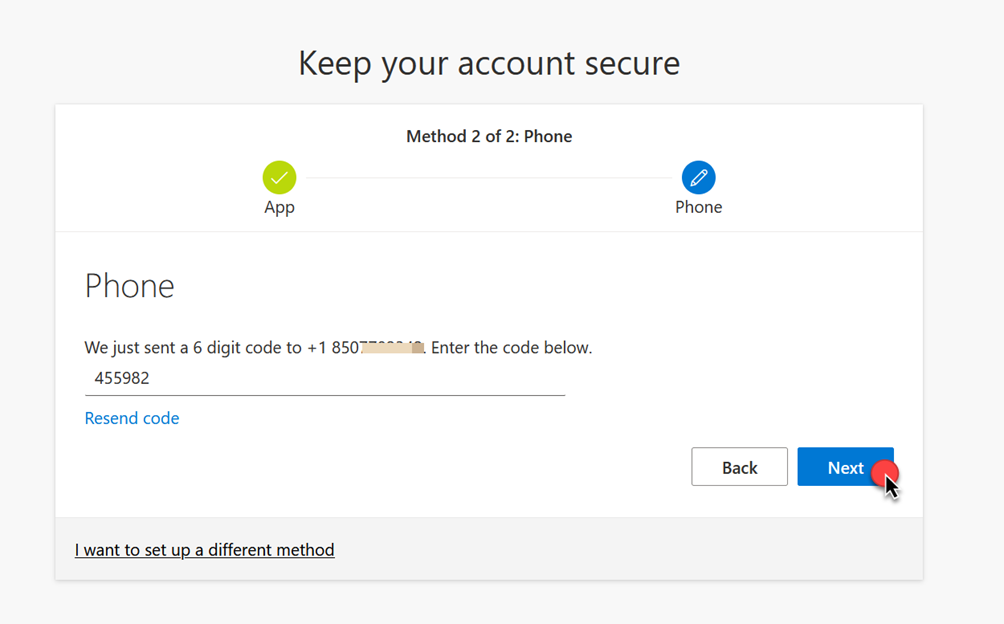Select the Phone step label text
This screenshot has height=624, width=1004.
click(698, 207)
